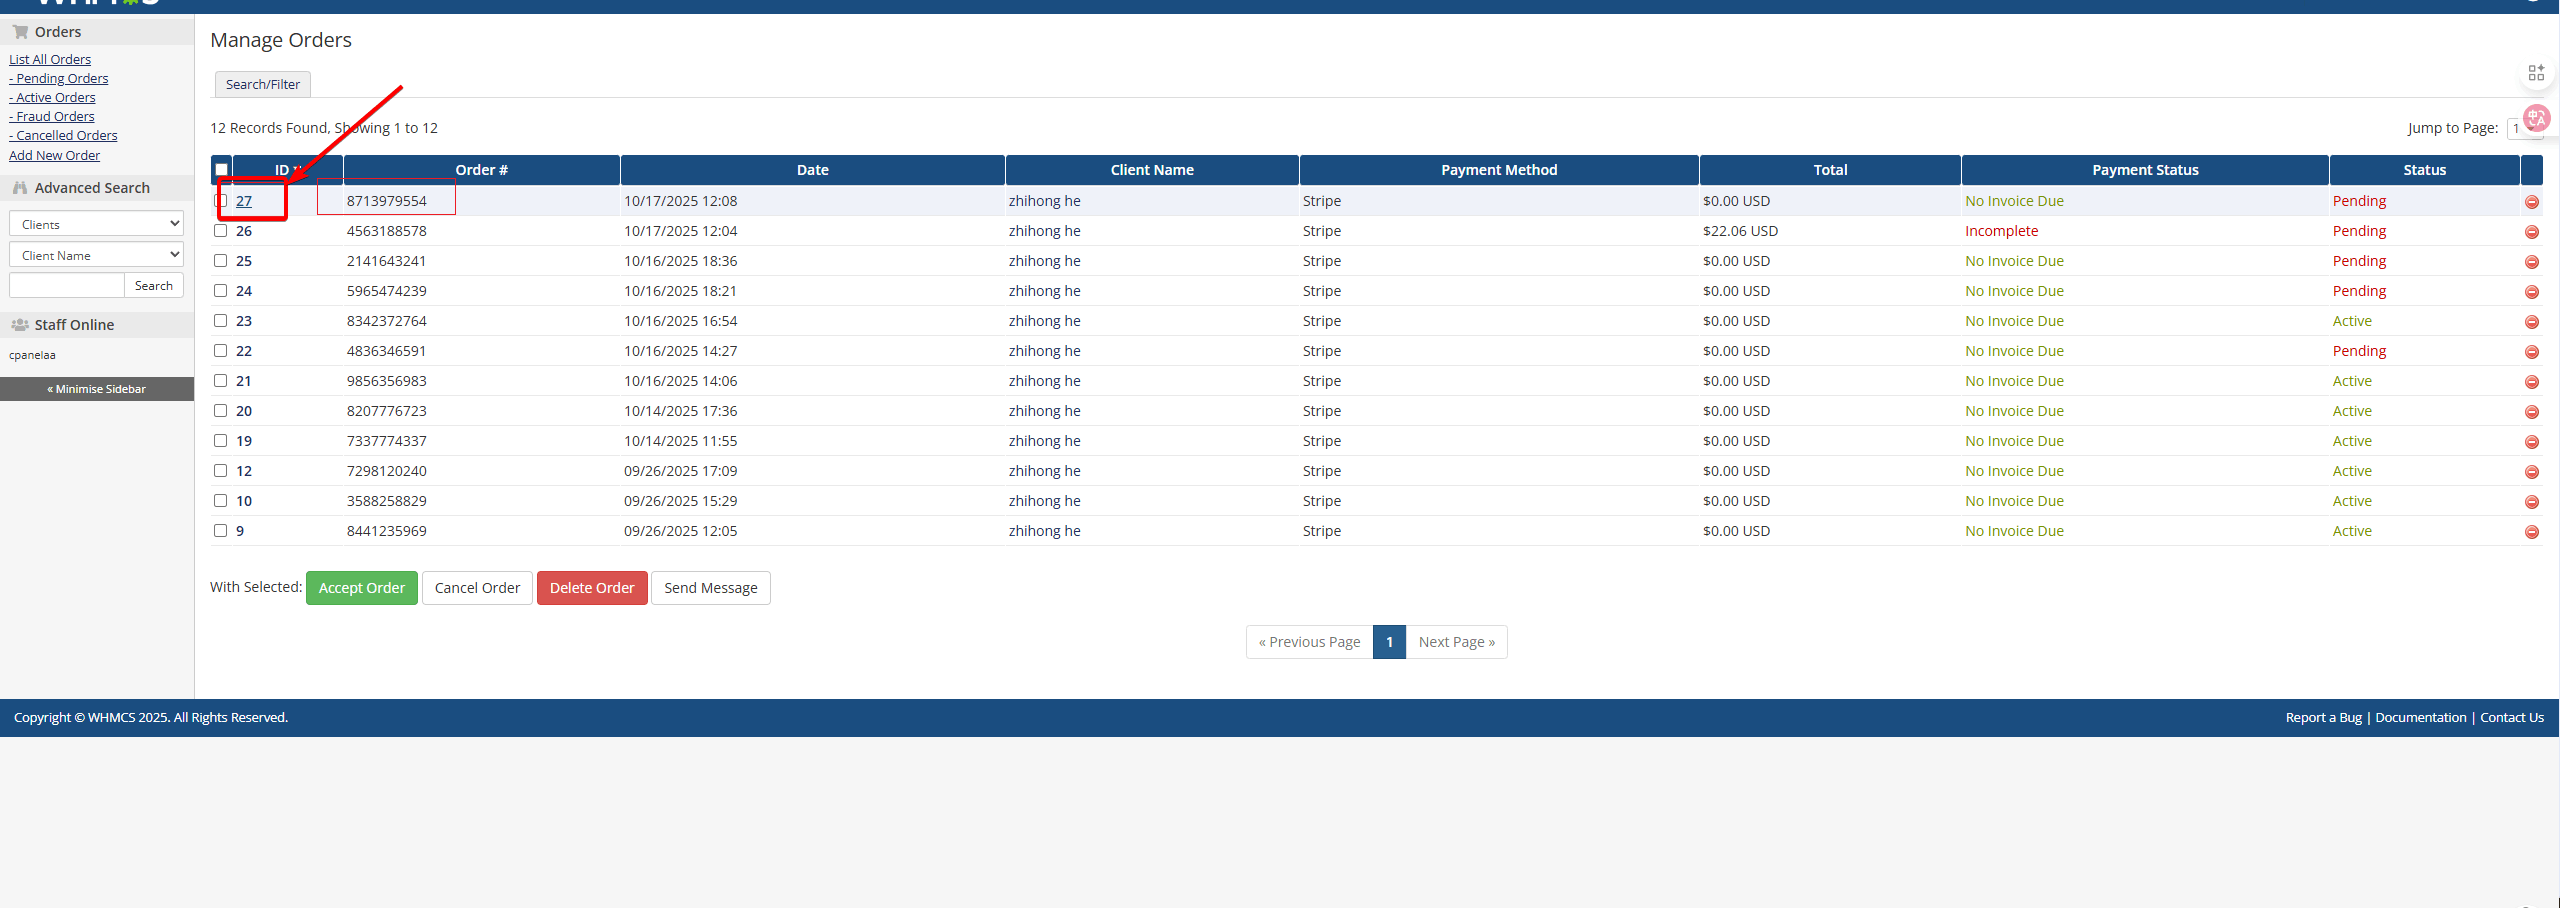The image size is (2560, 908).
Task: Sort by Total column header
Action: tap(1830, 170)
